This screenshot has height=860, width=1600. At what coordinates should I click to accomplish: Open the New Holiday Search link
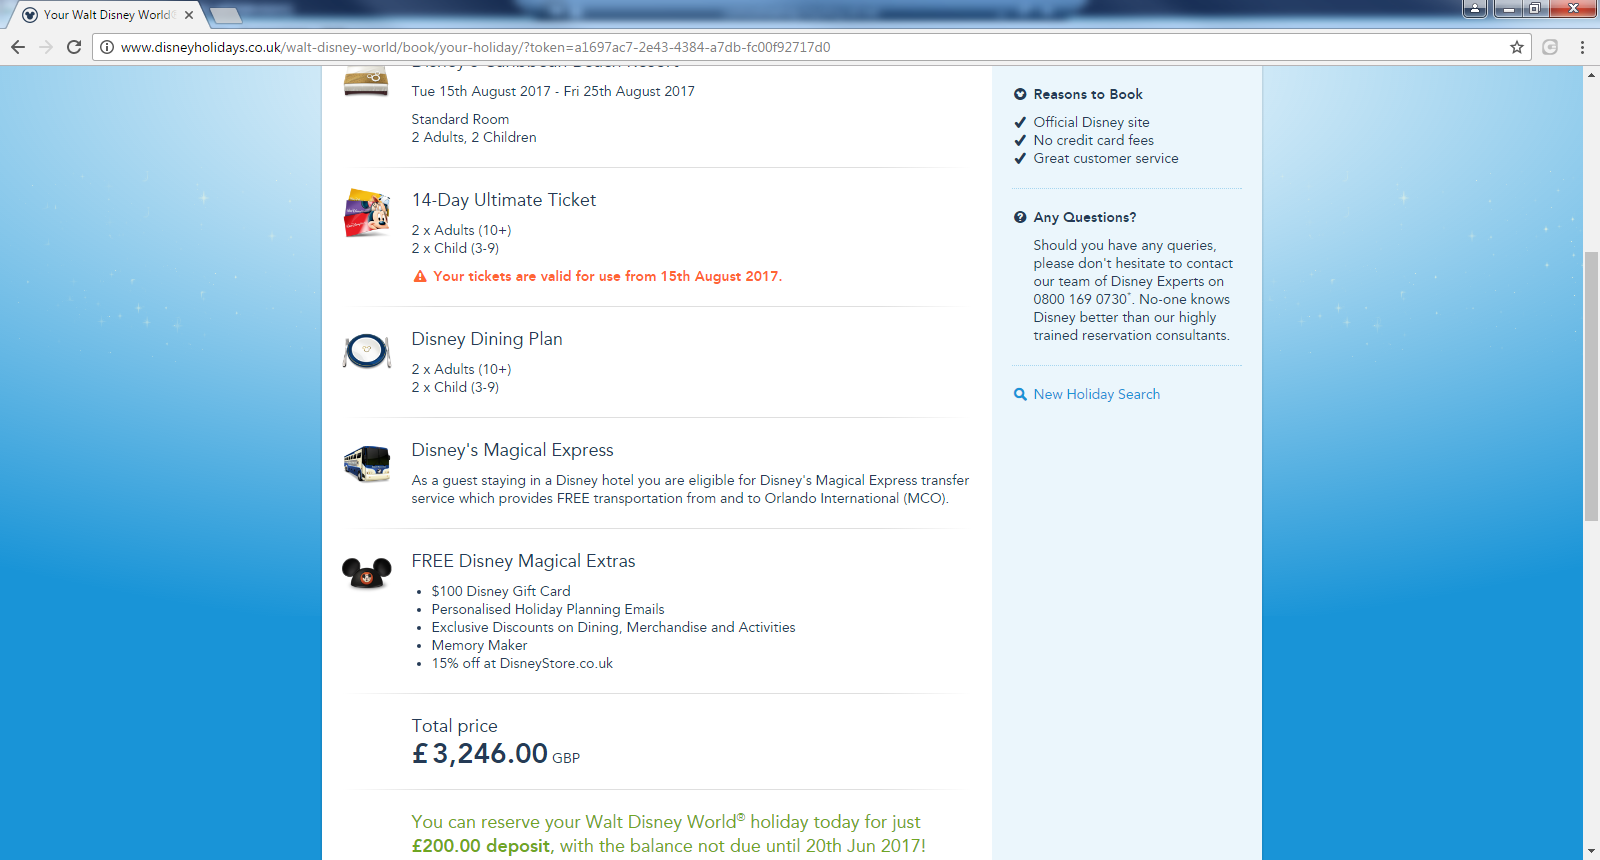1097,394
